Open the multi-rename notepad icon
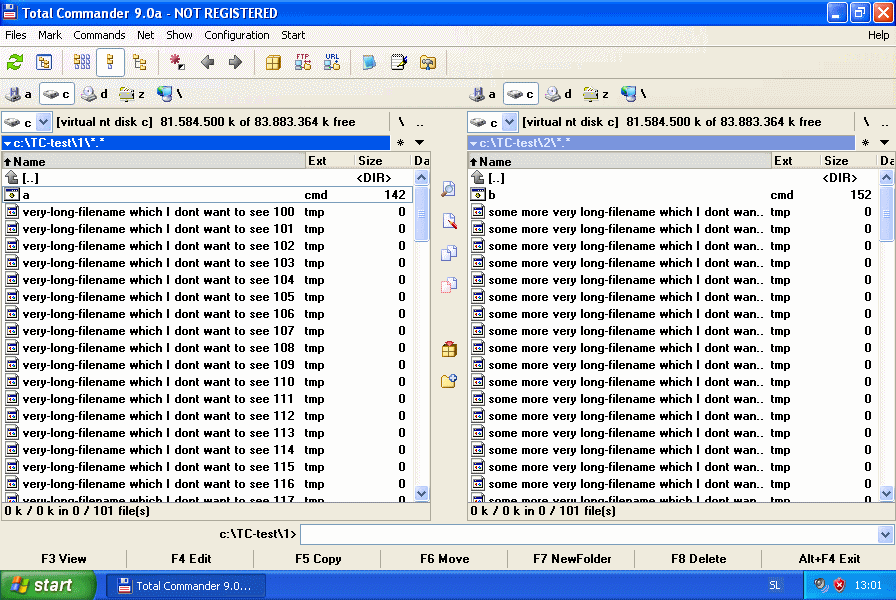896x600 pixels. (399, 62)
